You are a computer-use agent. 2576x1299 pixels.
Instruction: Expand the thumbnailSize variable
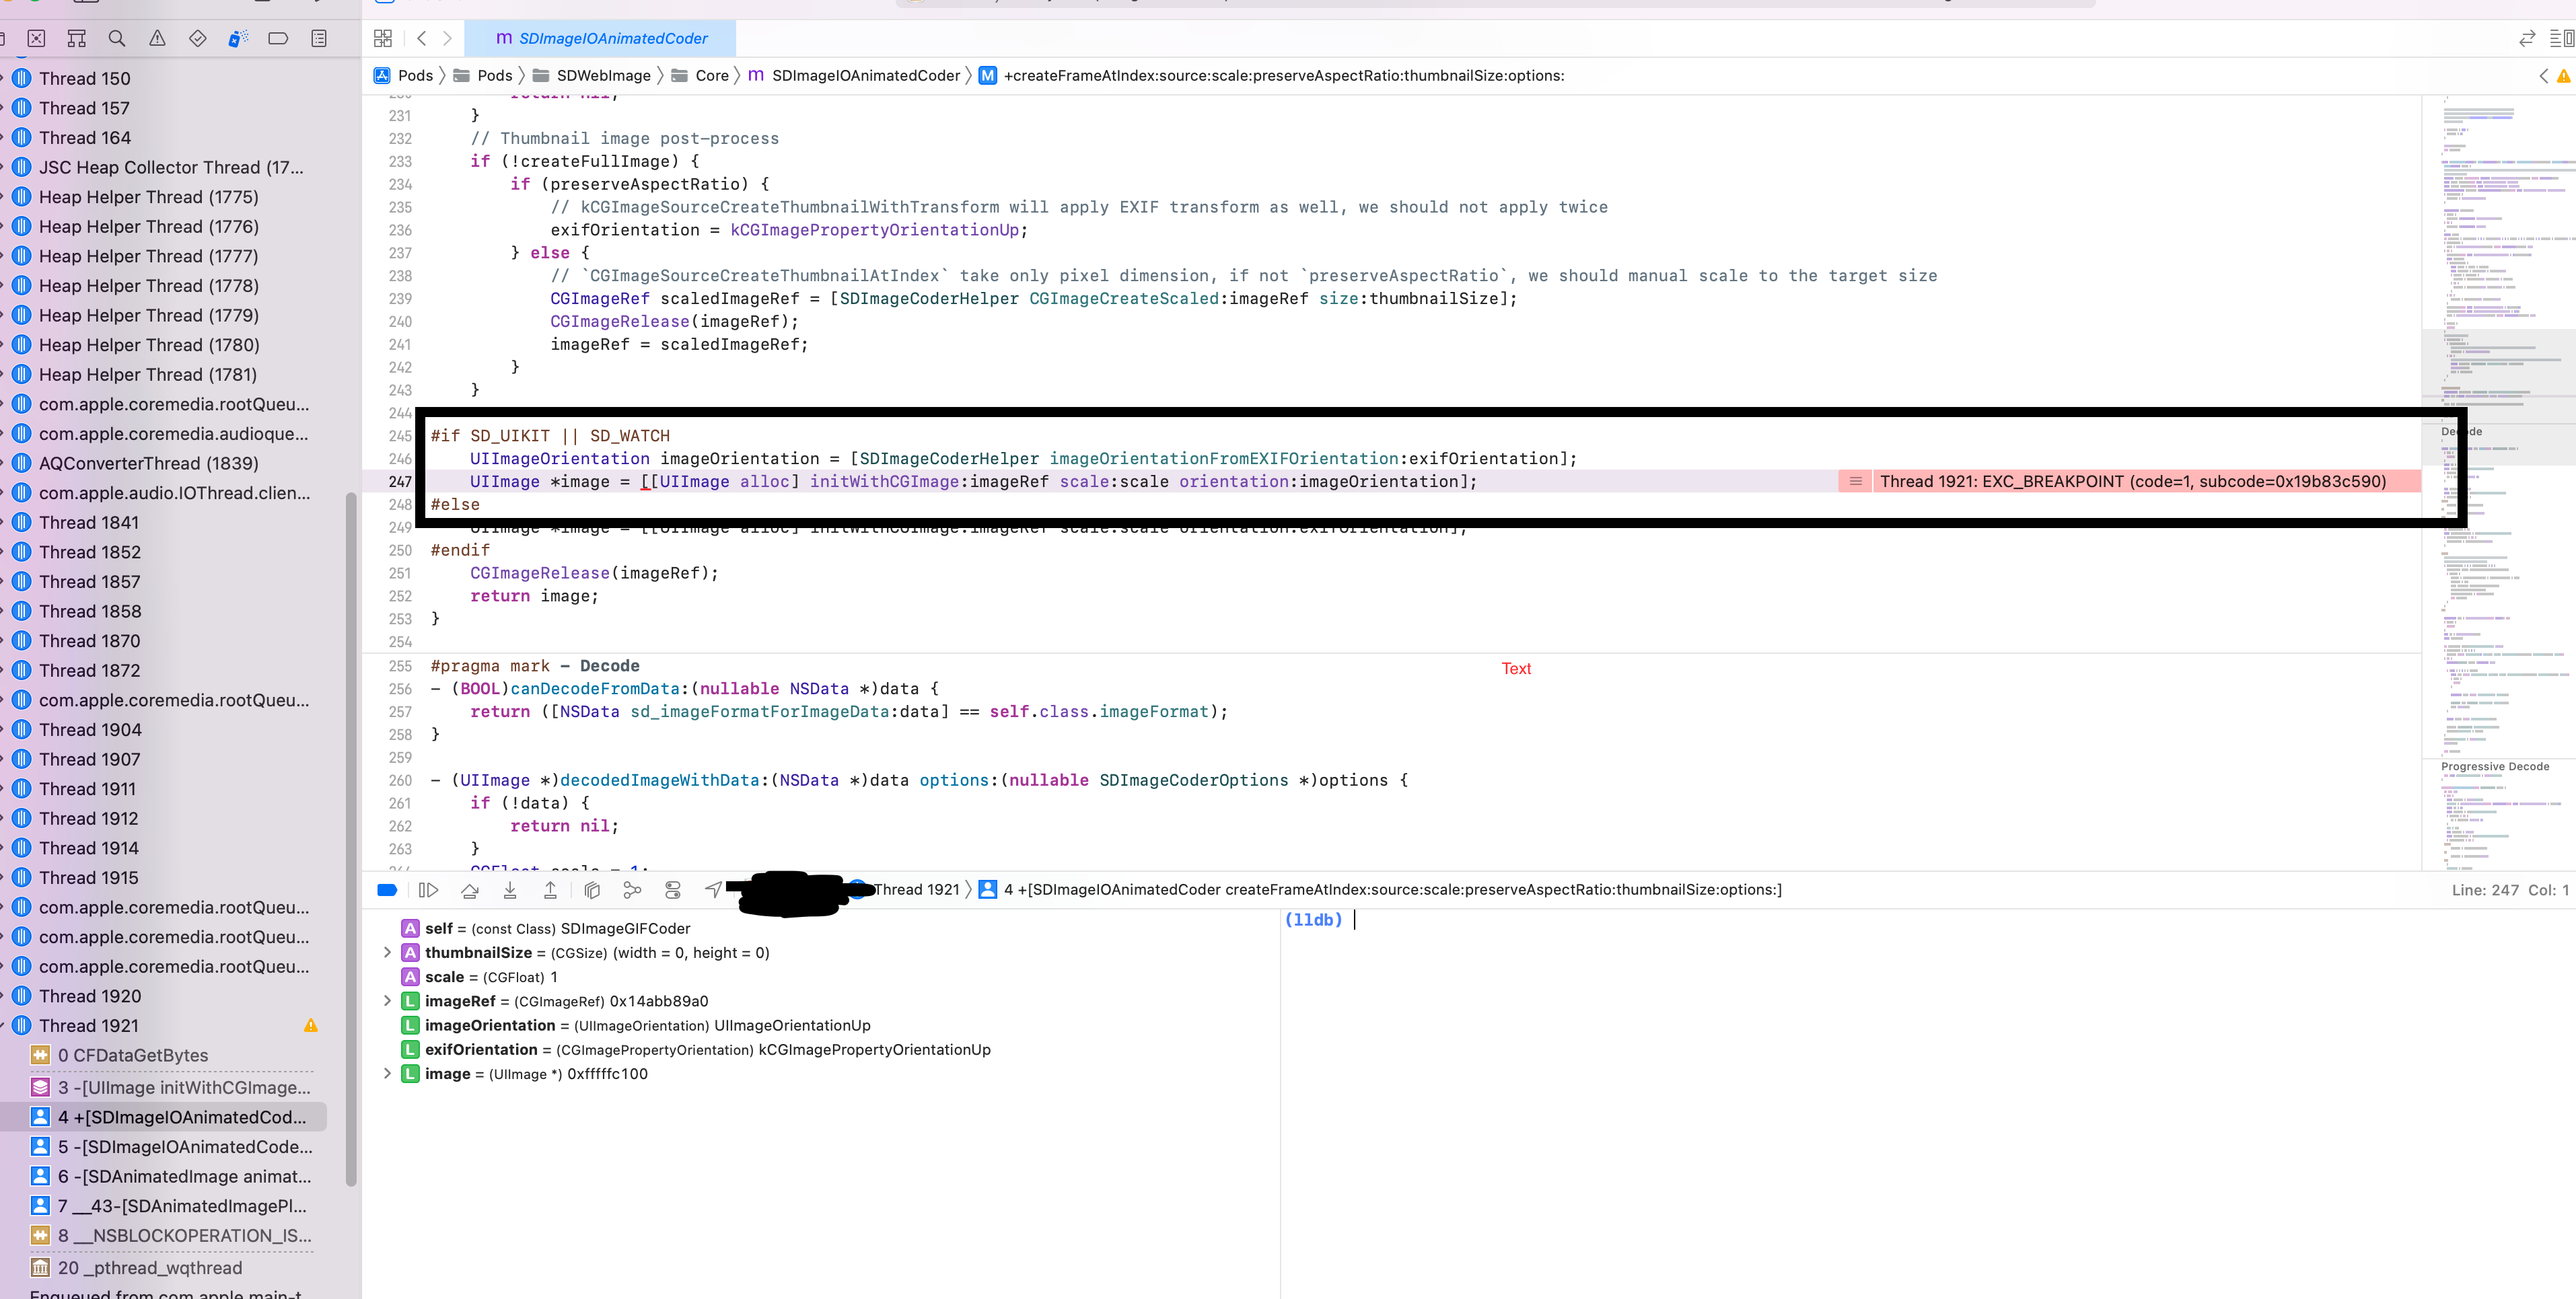tap(387, 952)
